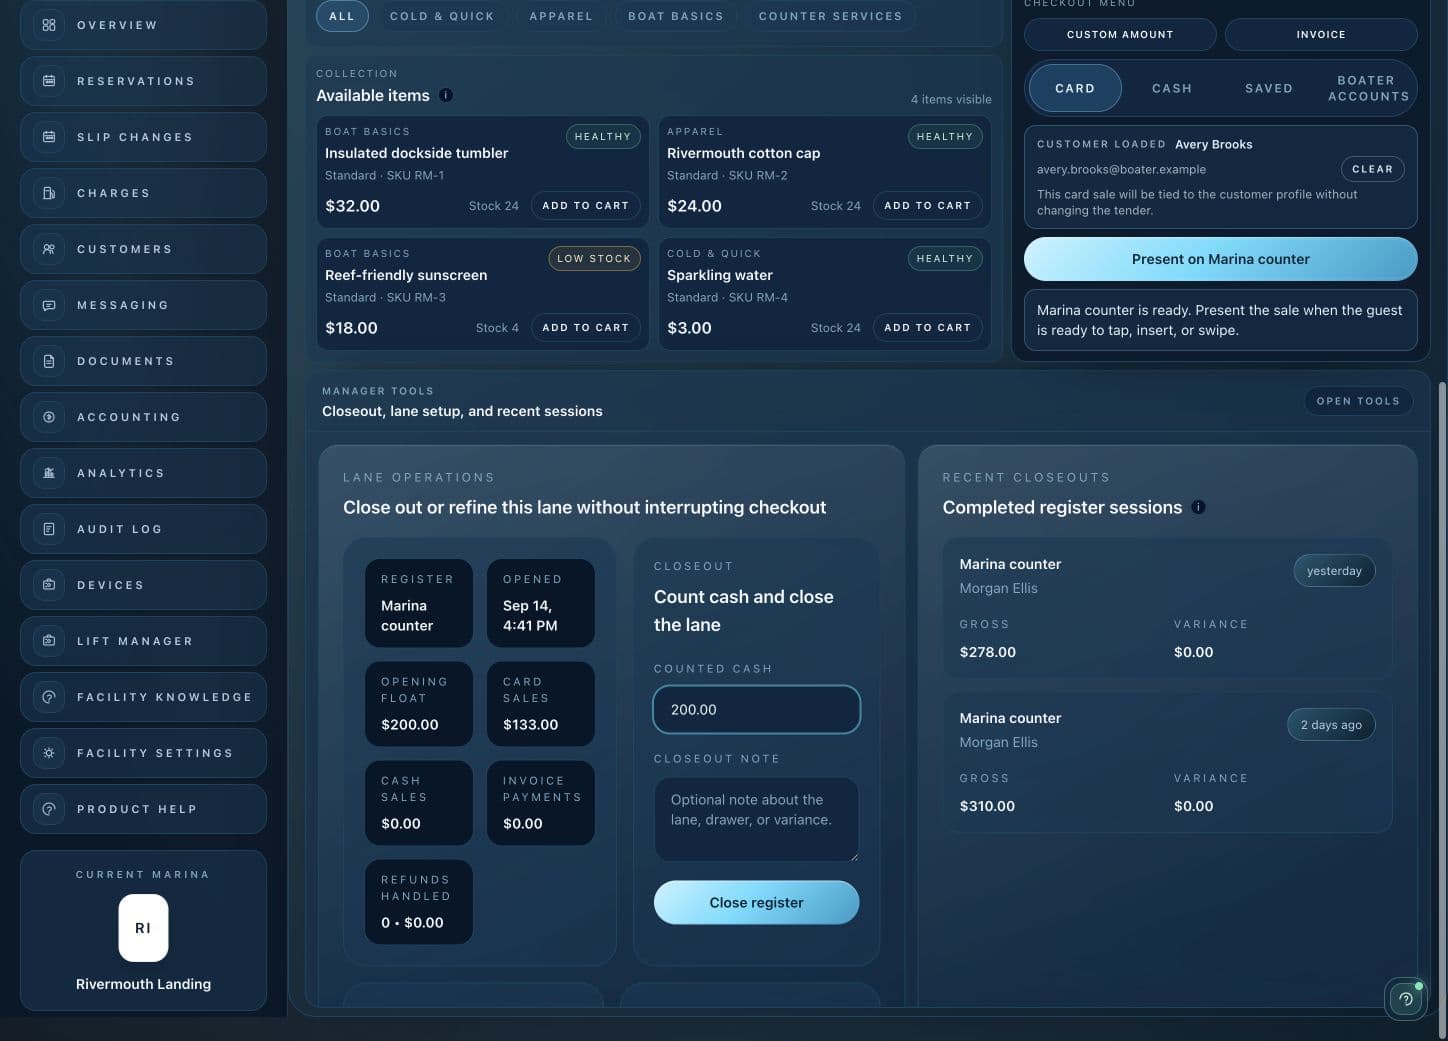Select the Card tender option
Image resolution: width=1448 pixels, height=1041 pixels.
point(1075,88)
